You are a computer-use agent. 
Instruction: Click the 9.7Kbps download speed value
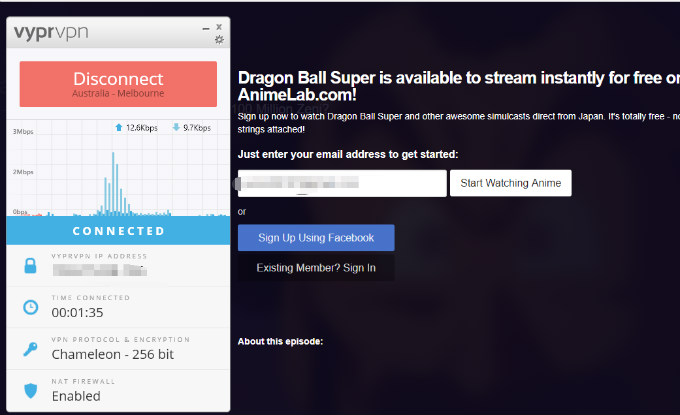(197, 127)
